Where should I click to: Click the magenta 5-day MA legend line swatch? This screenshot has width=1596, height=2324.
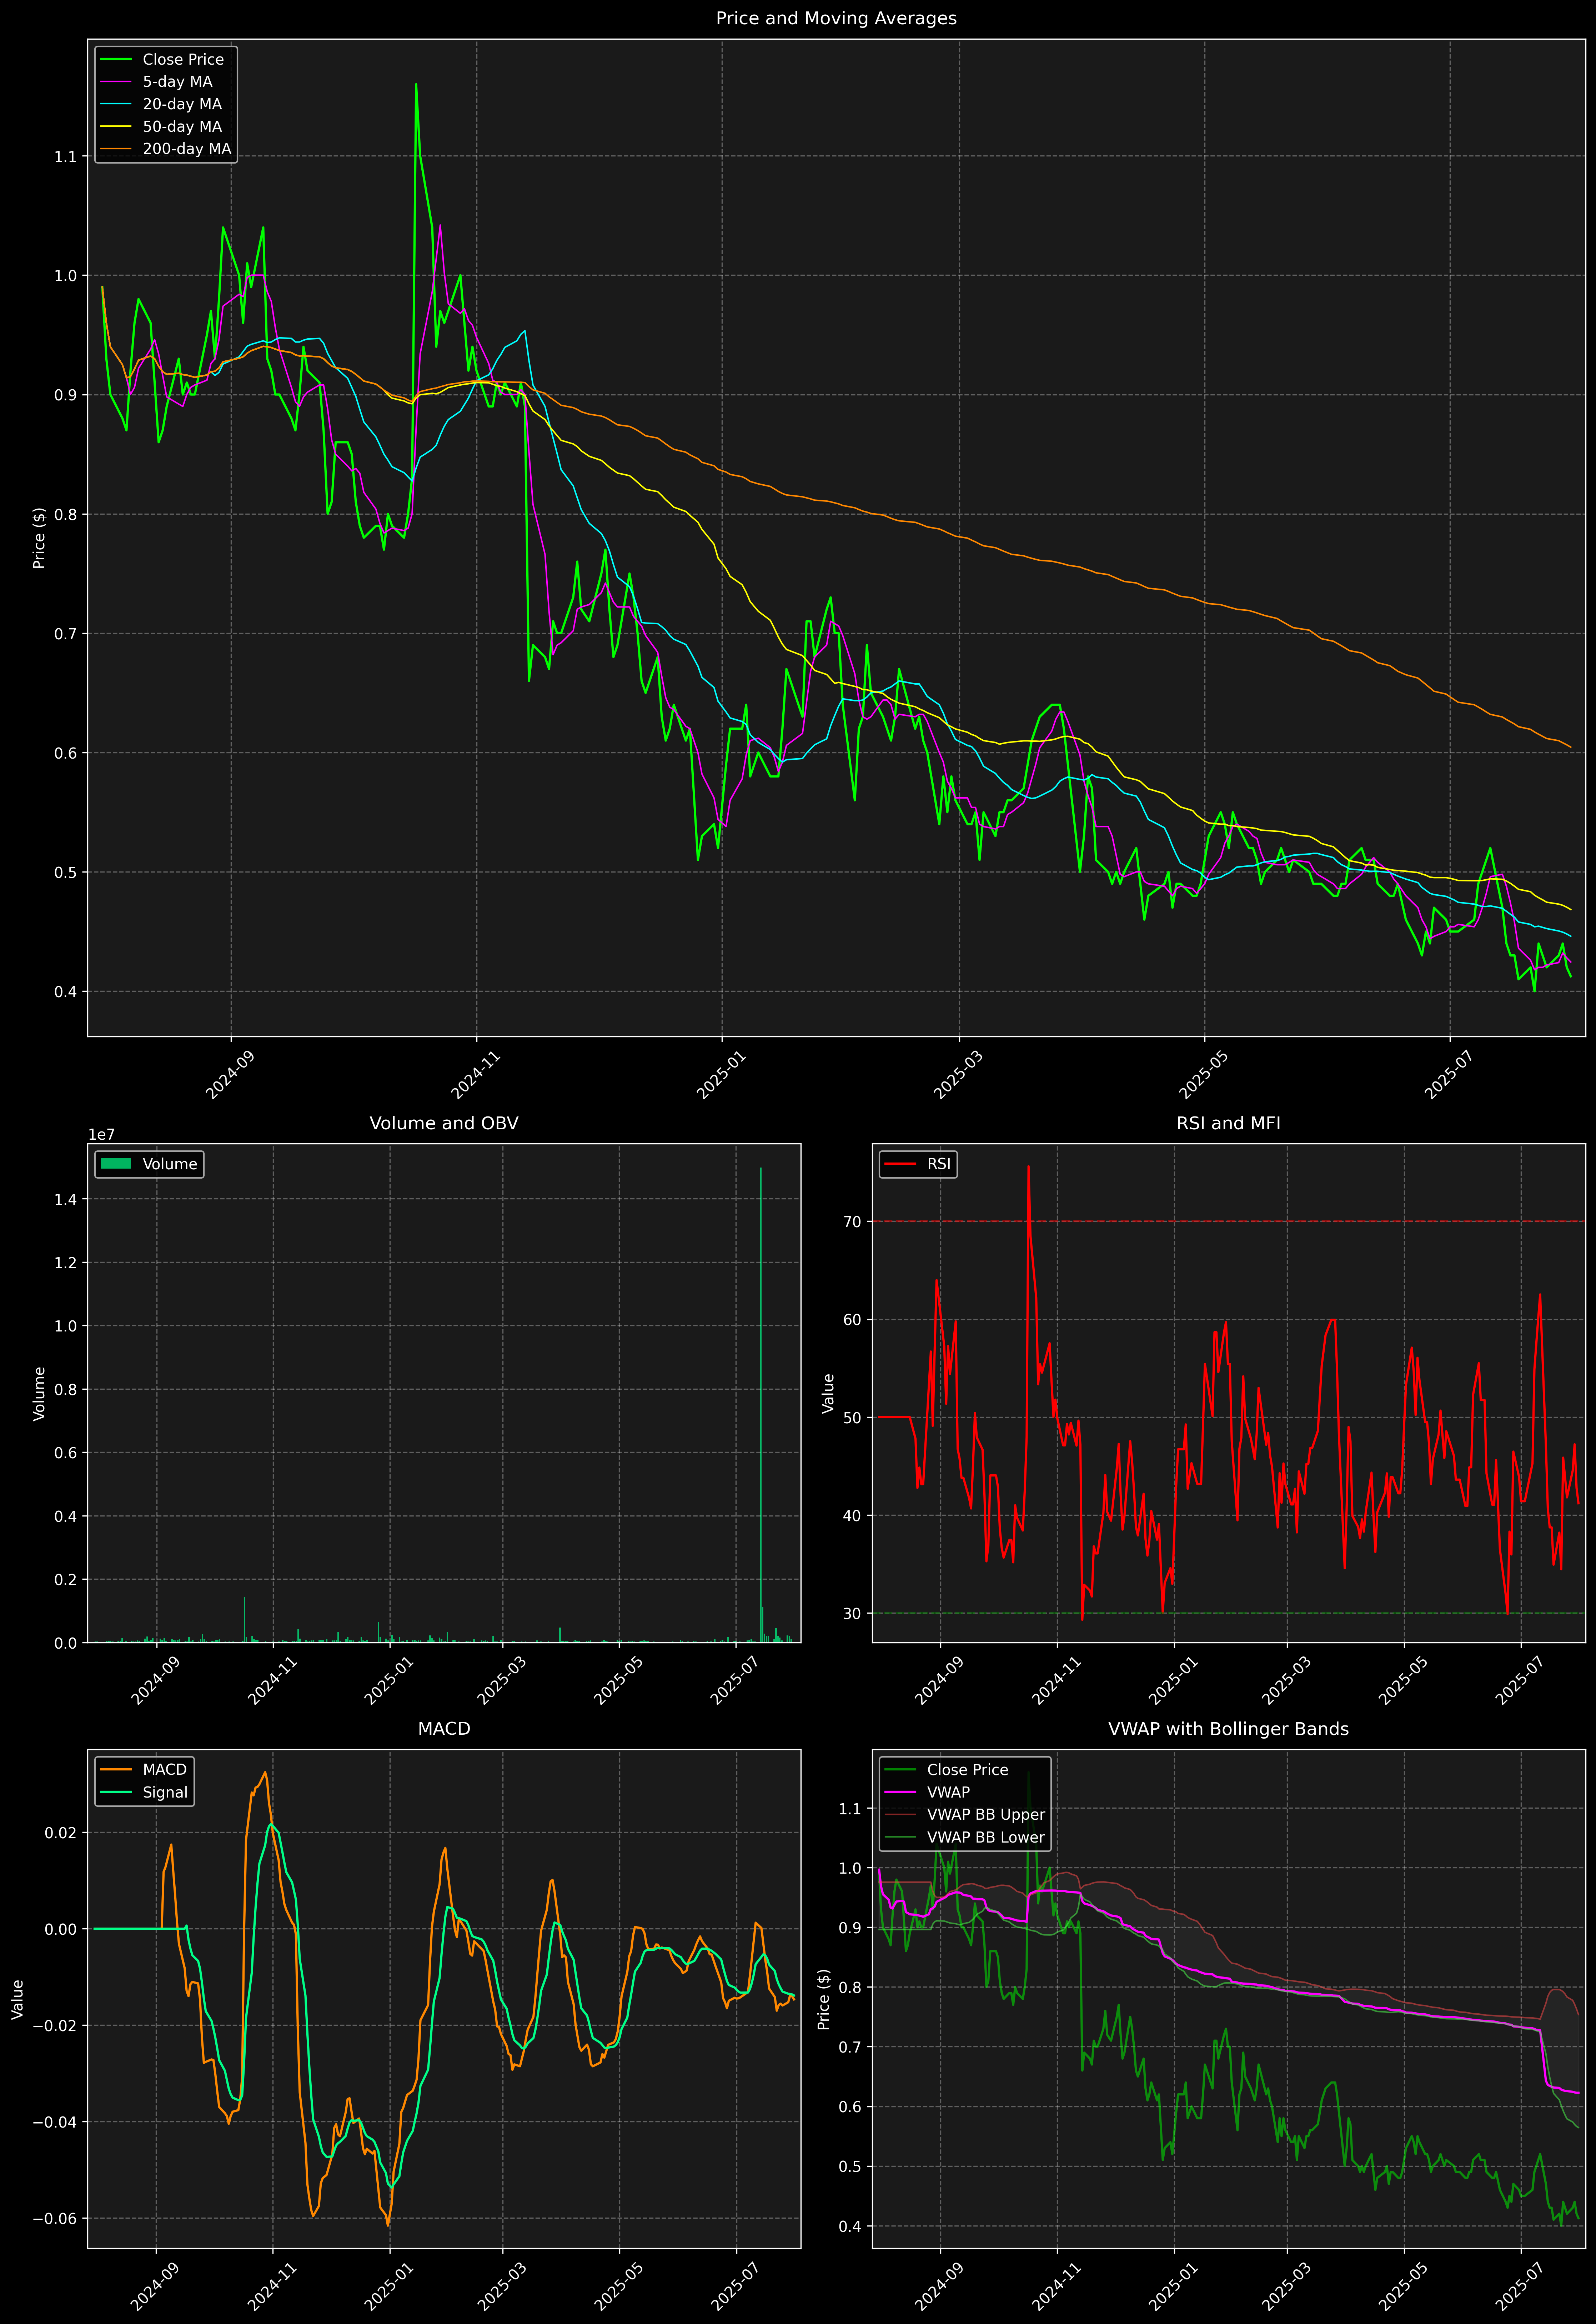click(116, 82)
